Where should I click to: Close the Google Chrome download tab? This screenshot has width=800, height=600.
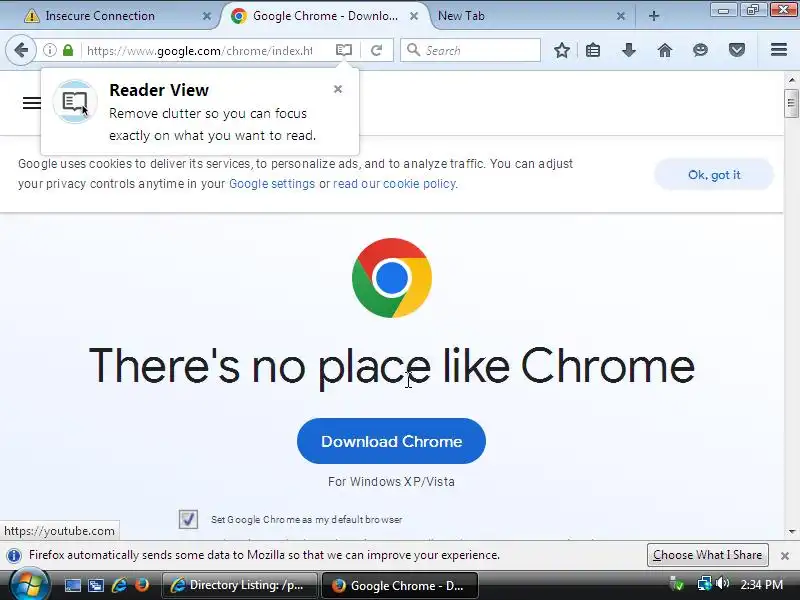click(x=414, y=16)
